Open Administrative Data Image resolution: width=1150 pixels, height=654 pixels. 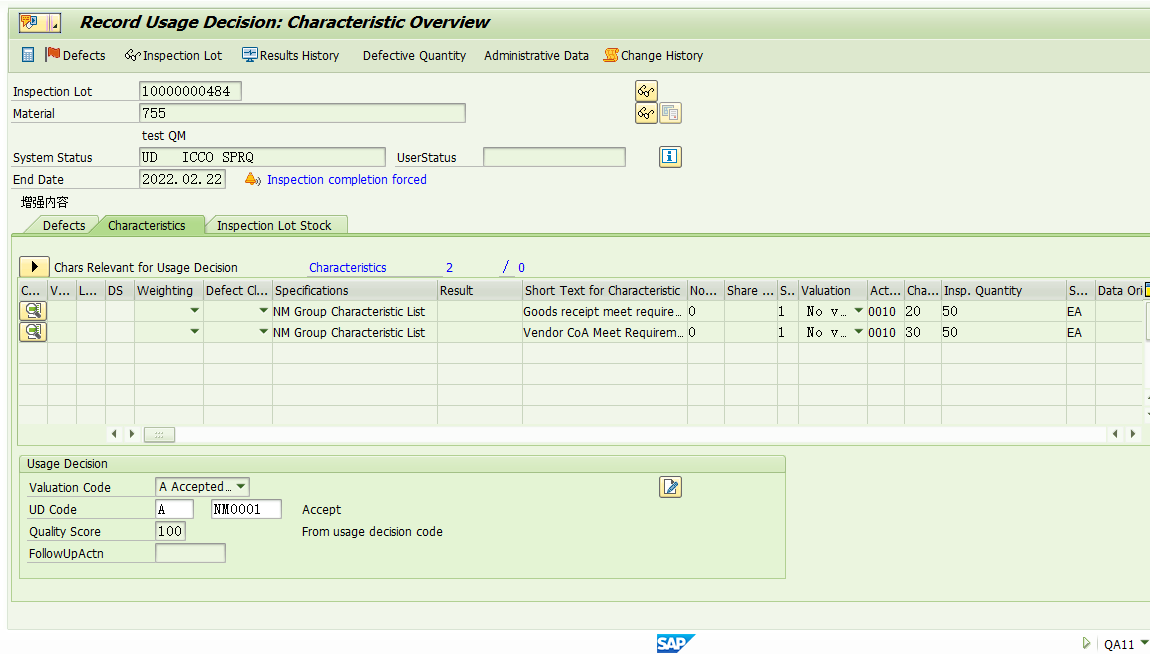click(536, 56)
